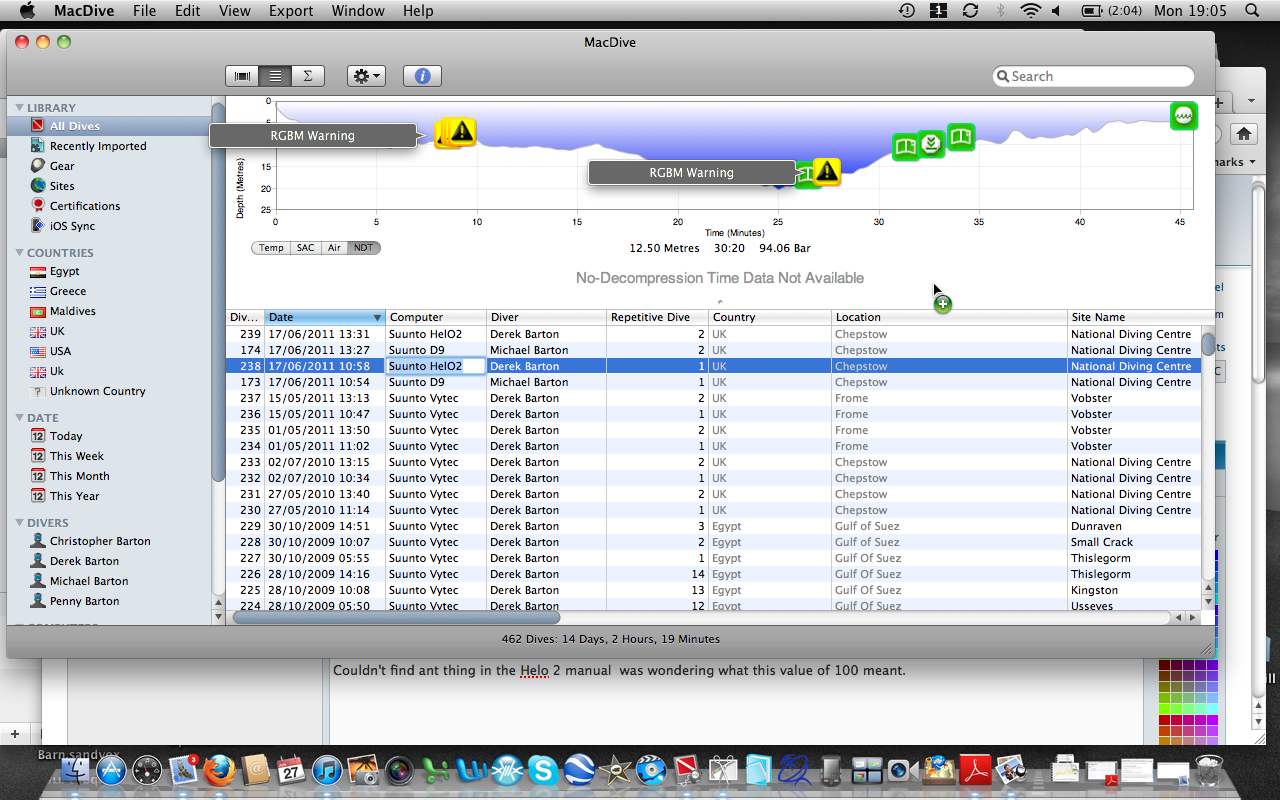
Task: Open the statistics (sigma) view
Action: click(x=308, y=76)
